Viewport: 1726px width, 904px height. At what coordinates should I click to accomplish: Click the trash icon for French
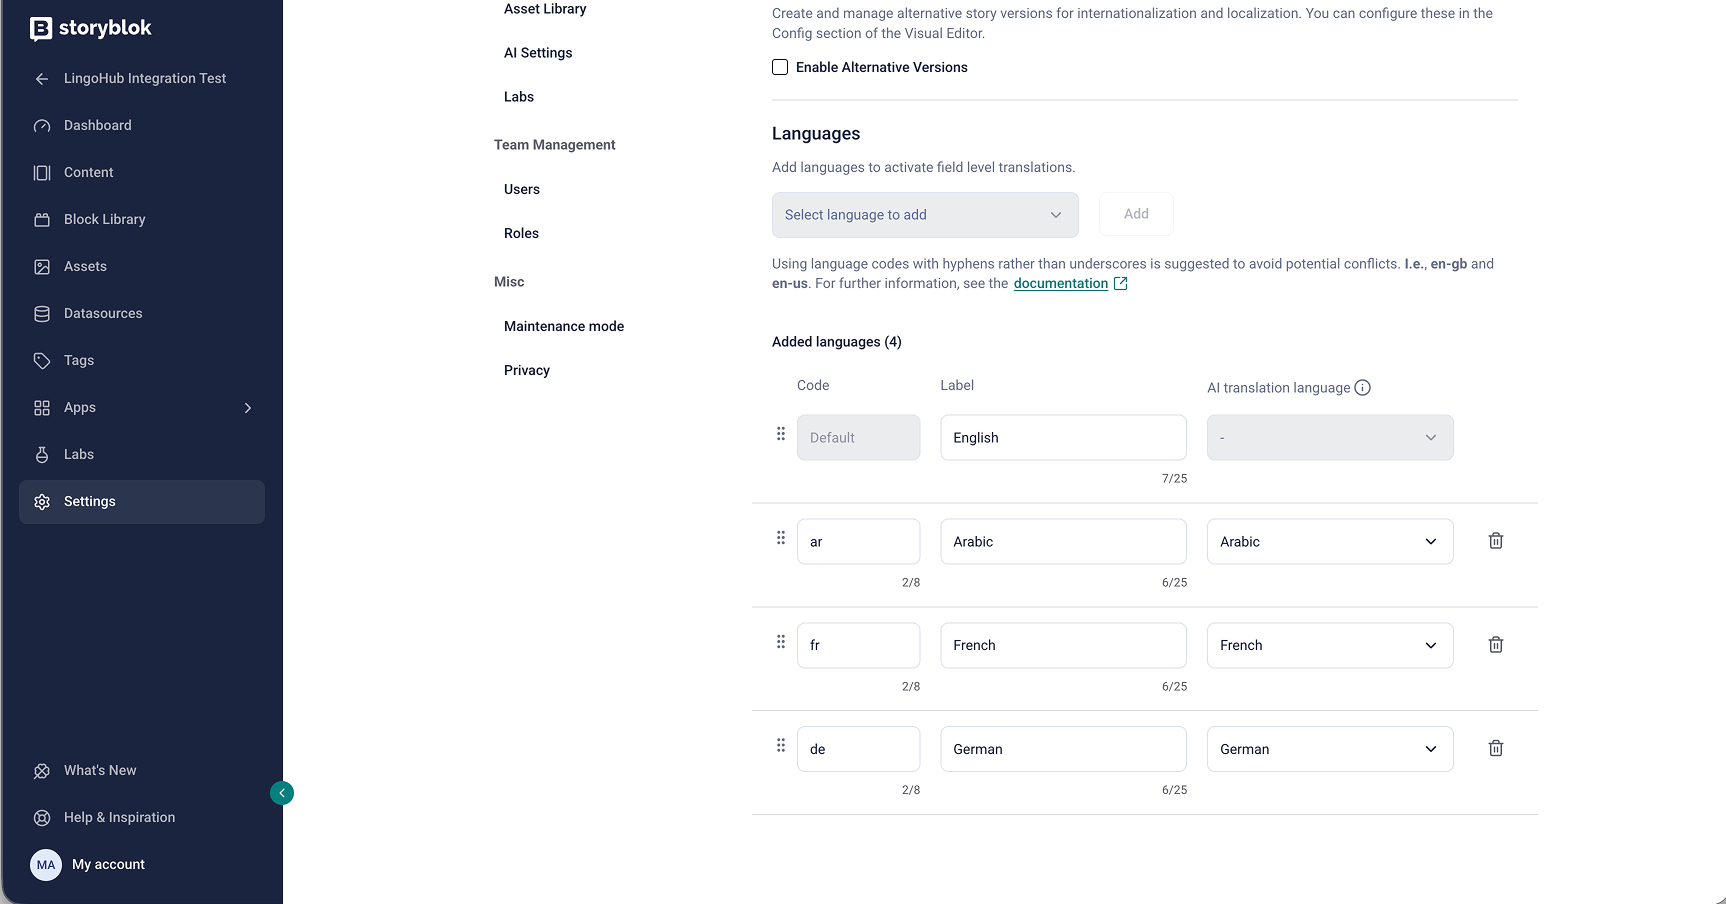tap(1496, 645)
